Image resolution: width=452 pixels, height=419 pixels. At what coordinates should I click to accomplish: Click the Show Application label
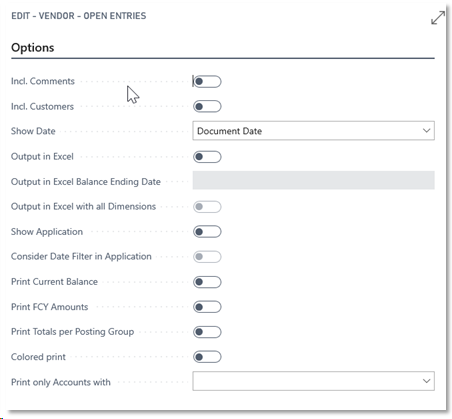point(47,232)
